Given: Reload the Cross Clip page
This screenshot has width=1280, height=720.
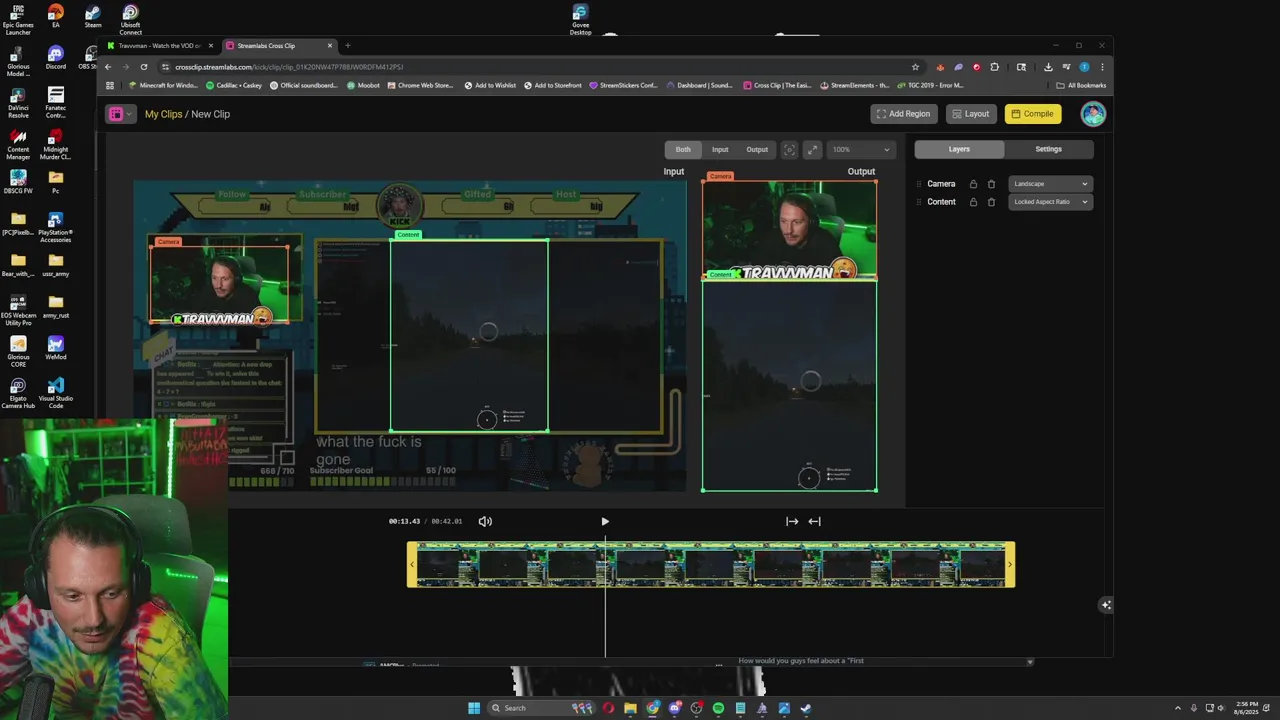Looking at the screenshot, I should click(x=144, y=67).
